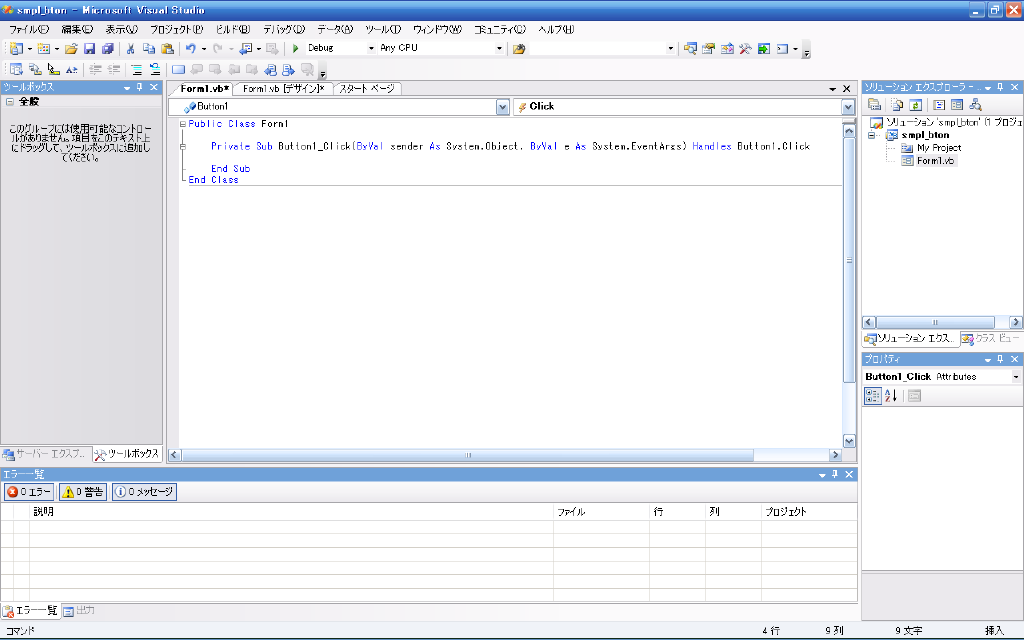Click the Comment Out Selected Lines icon

136,69
